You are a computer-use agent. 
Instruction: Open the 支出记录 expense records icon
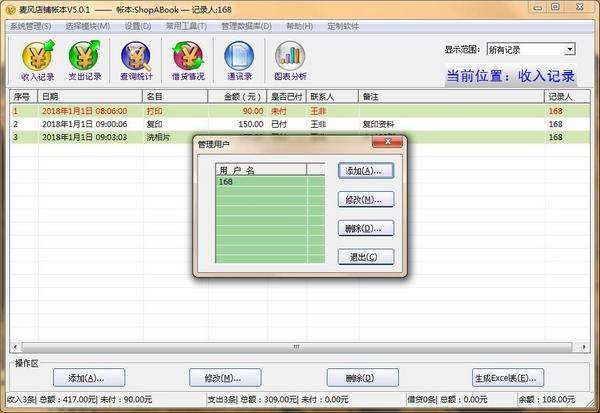(x=86, y=59)
